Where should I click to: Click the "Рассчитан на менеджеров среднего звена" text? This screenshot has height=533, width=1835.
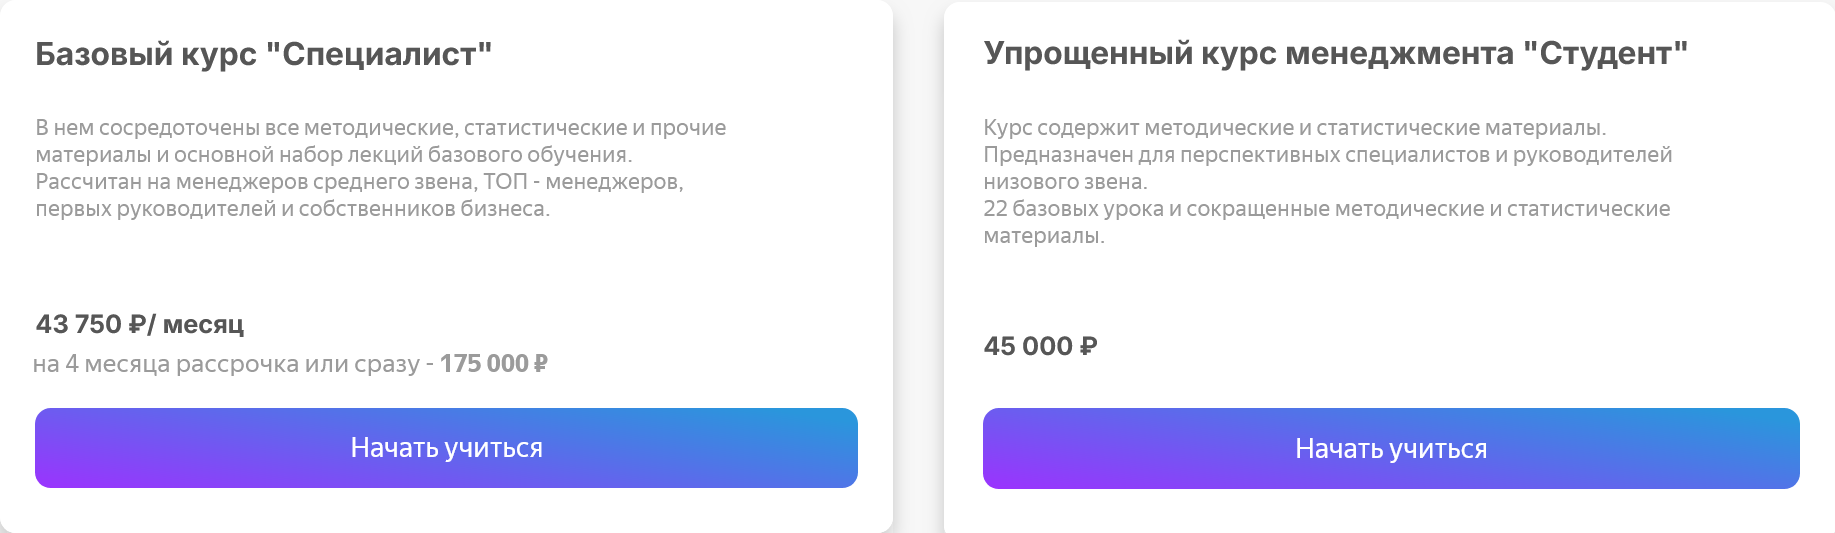point(256,182)
